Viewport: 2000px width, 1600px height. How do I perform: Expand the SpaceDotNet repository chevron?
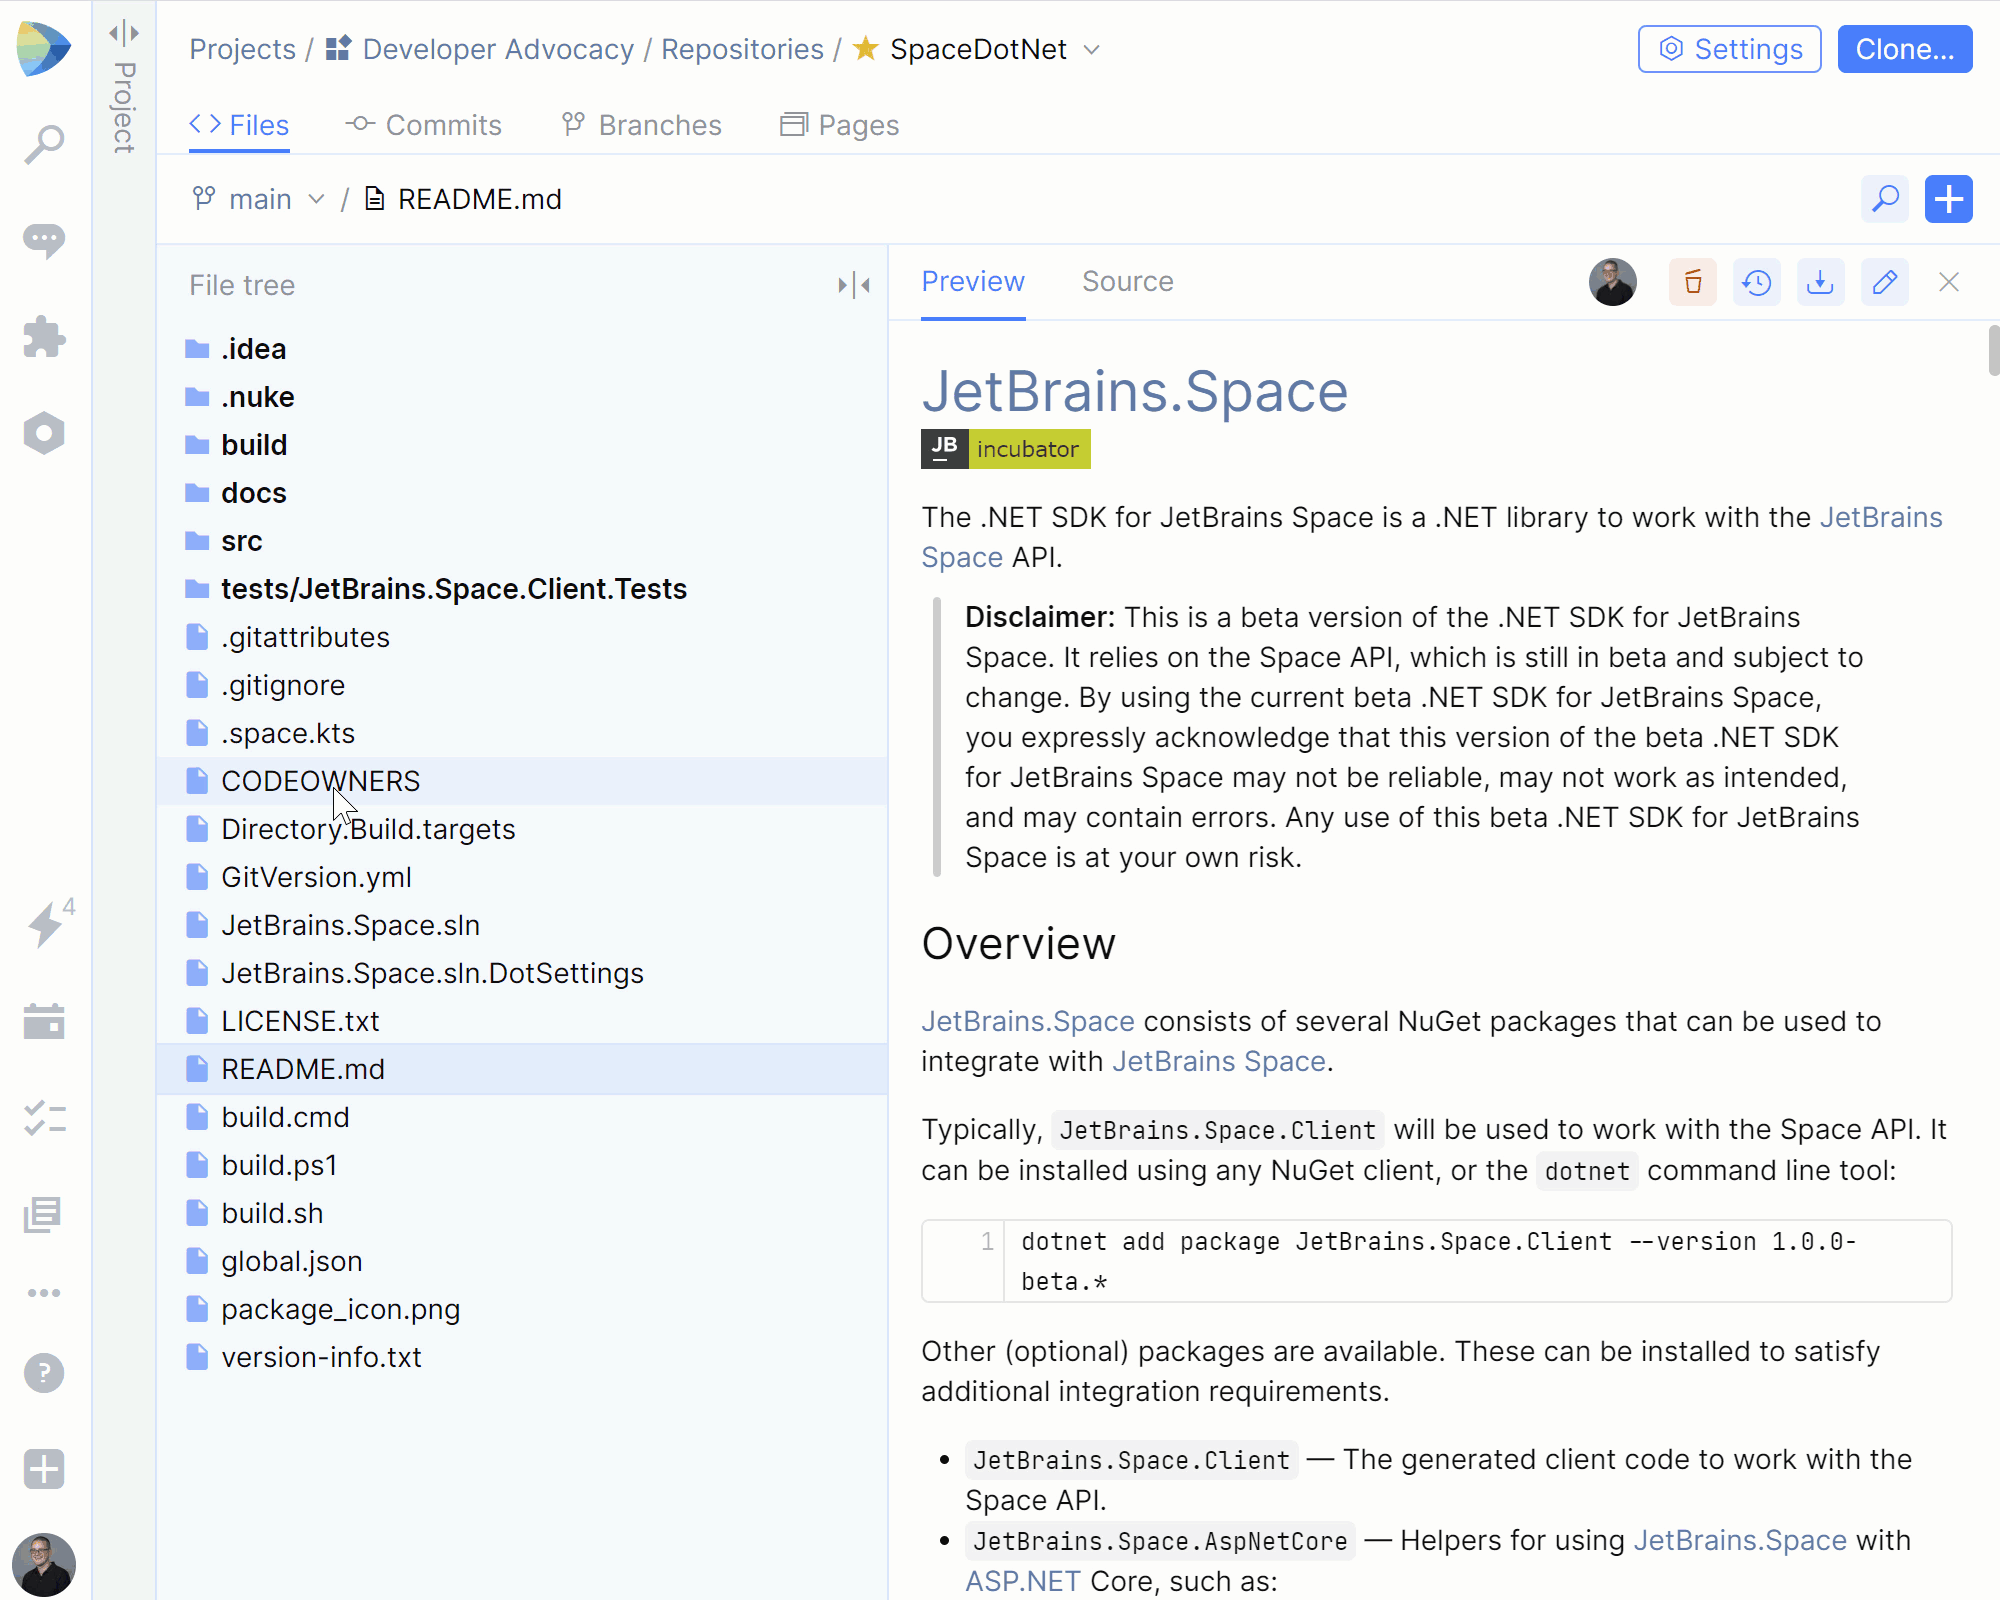[1092, 49]
